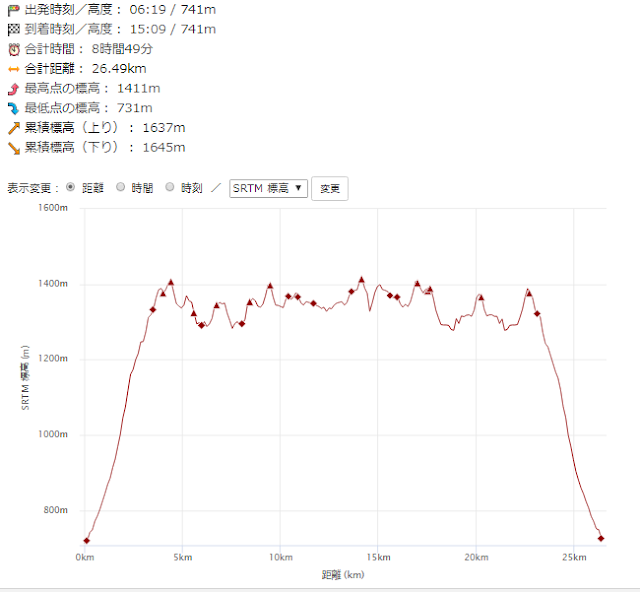Select the 距離 radio button
The height and width of the screenshot is (592, 640).
(71, 187)
